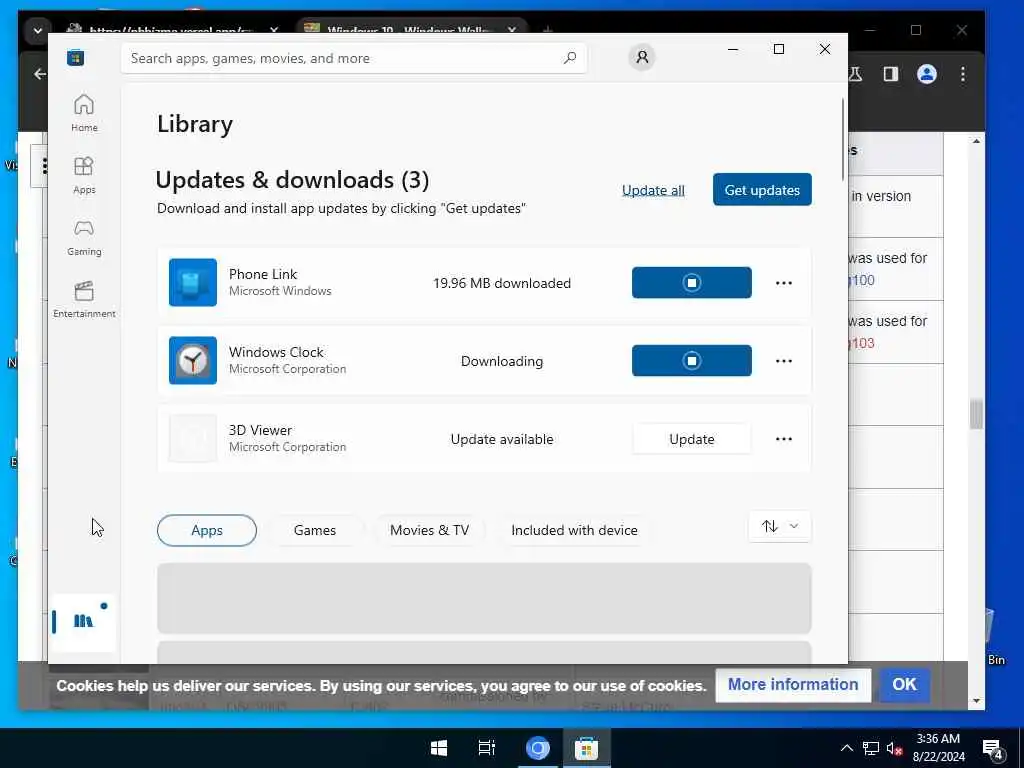This screenshot has width=1024, height=768.
Task: Click the Microsoft Store logo icon
Action: 76,58
